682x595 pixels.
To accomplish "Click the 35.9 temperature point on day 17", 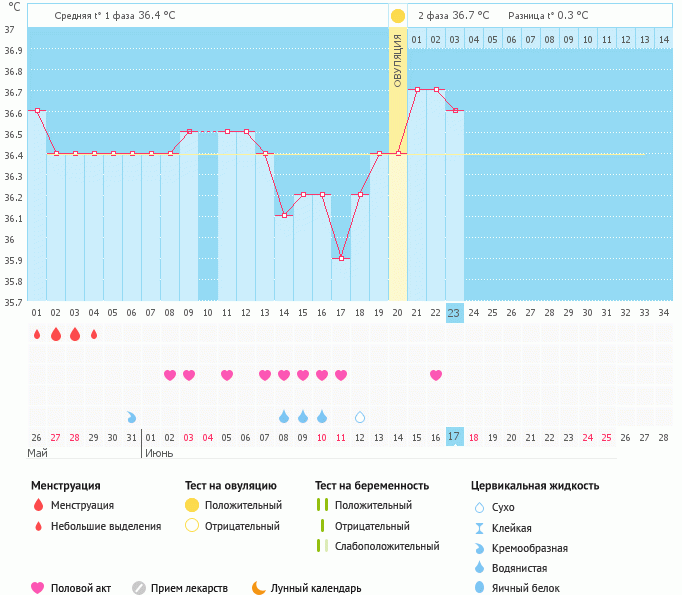I will pyautogui.click(x=341, y=258).
